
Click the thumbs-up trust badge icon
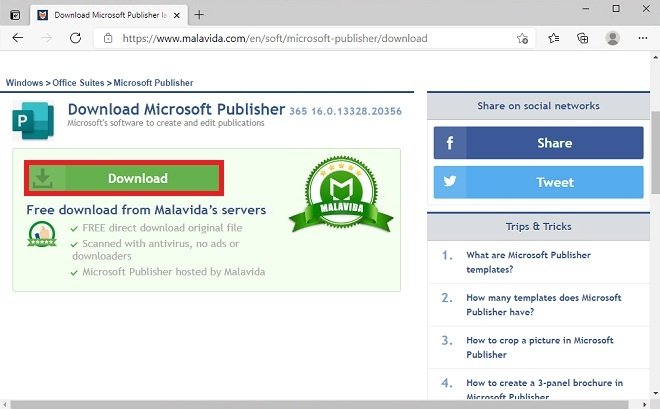tap(42, 234)
